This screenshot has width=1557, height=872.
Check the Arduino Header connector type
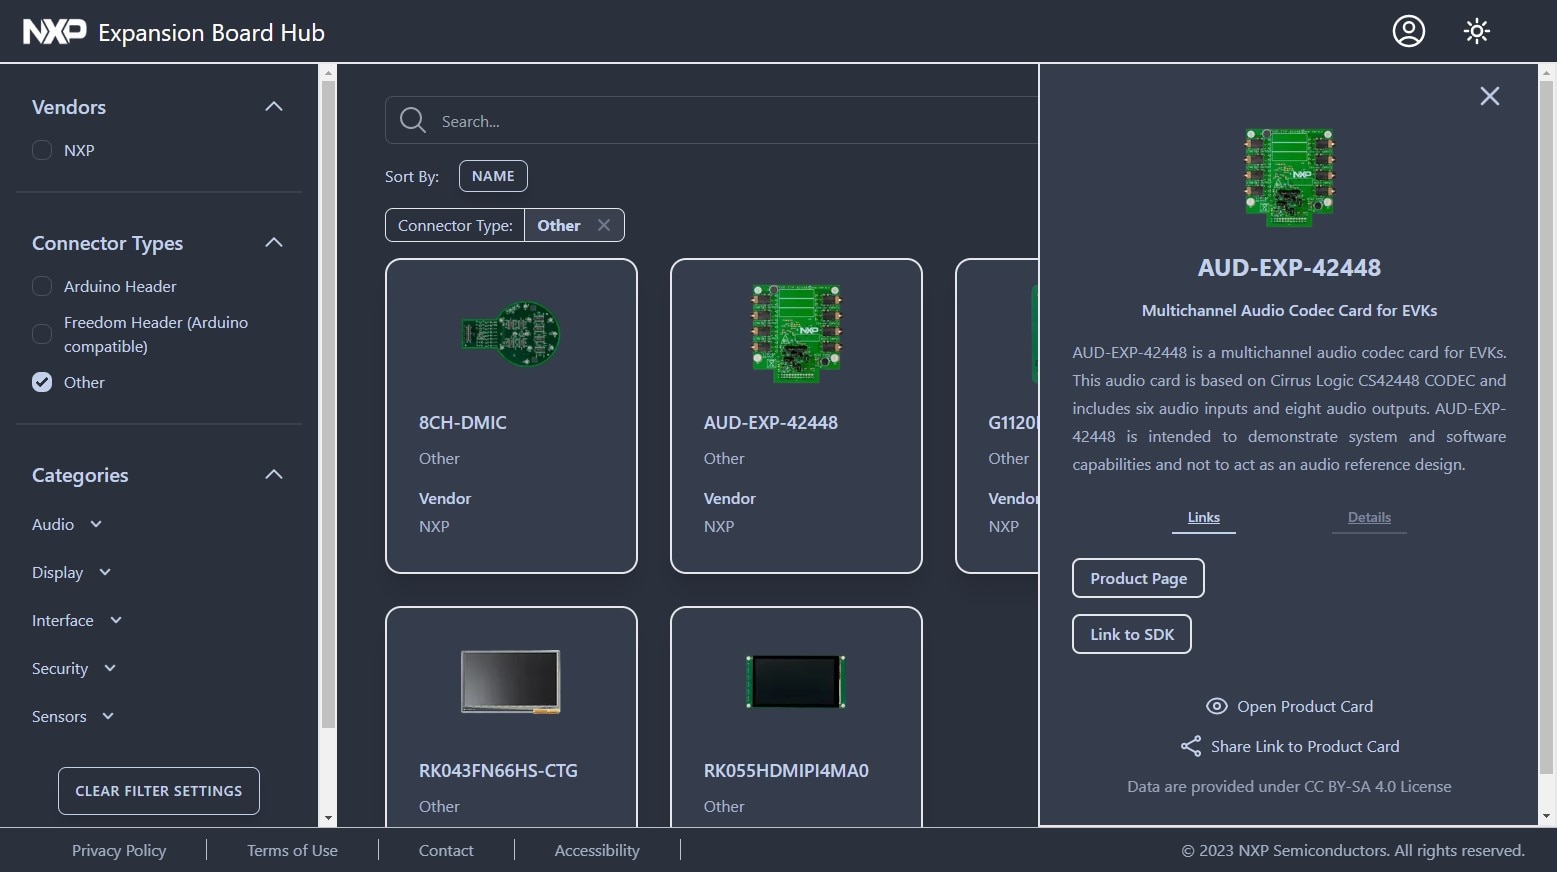(42, 286)
